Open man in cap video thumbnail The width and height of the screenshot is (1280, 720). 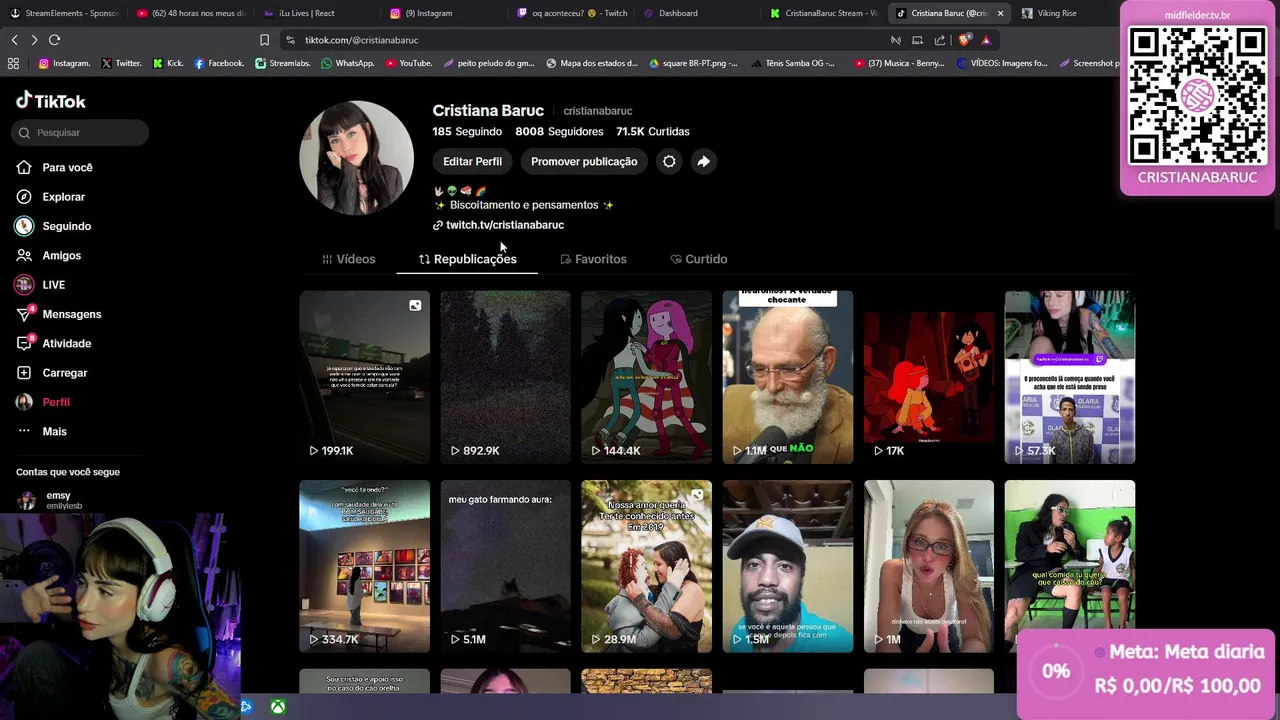tap(788, 566)
